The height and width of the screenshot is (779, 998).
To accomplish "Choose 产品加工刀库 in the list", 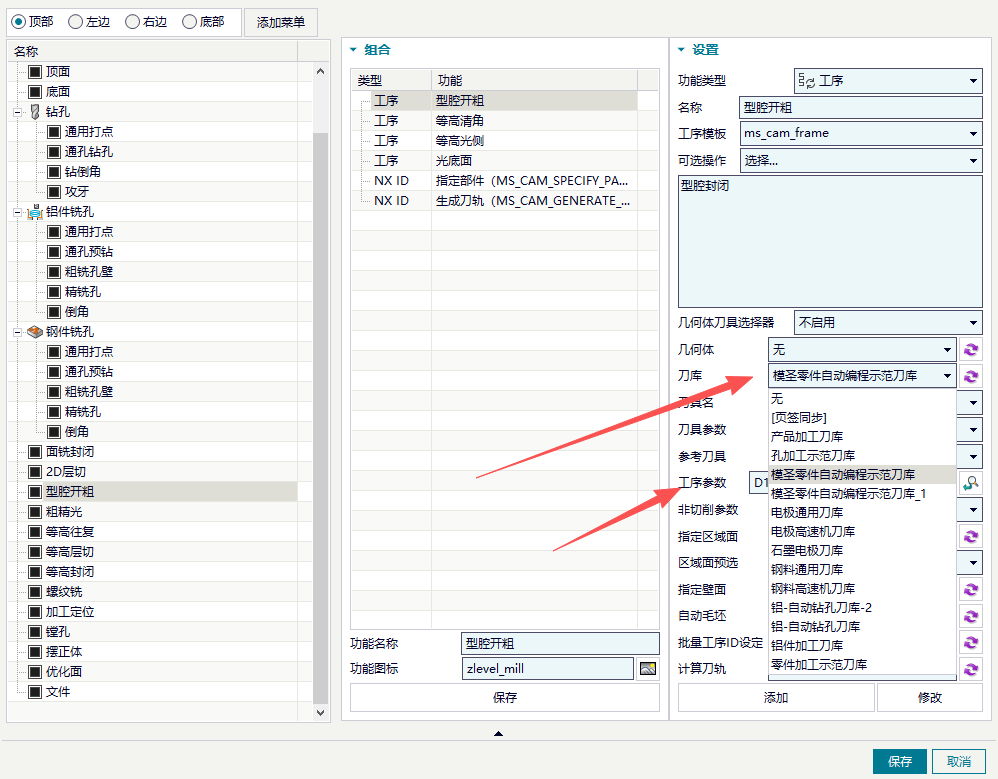I will click(x=862, y=437).
